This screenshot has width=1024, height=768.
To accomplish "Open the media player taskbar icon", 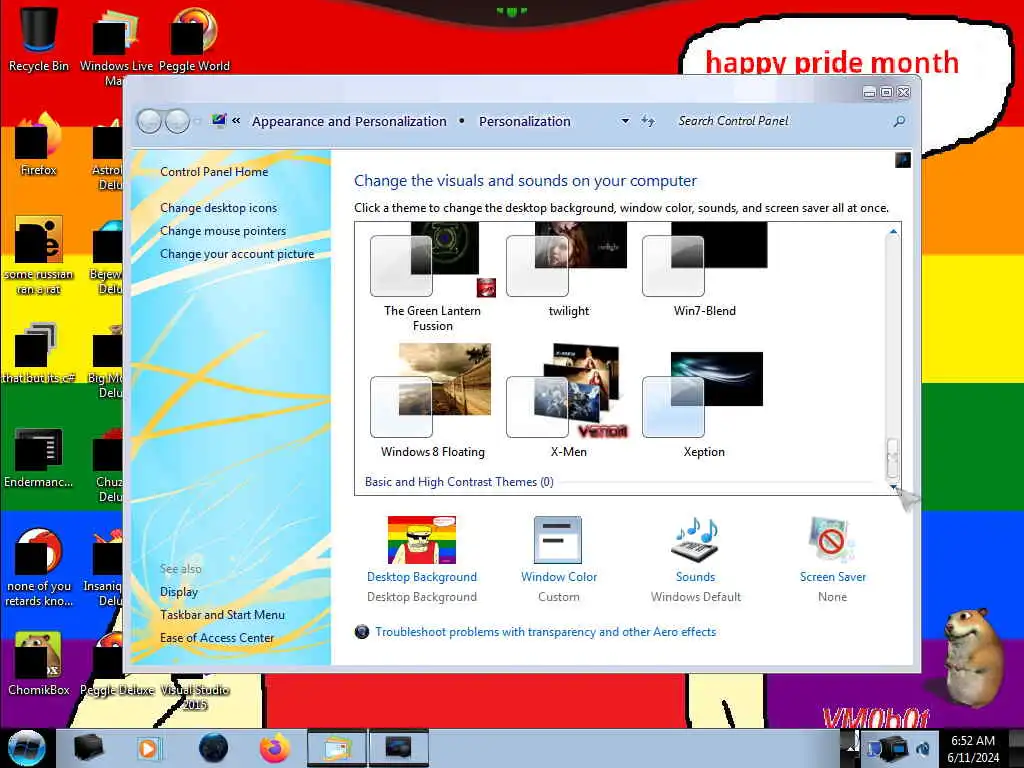I will coord(149,748).
